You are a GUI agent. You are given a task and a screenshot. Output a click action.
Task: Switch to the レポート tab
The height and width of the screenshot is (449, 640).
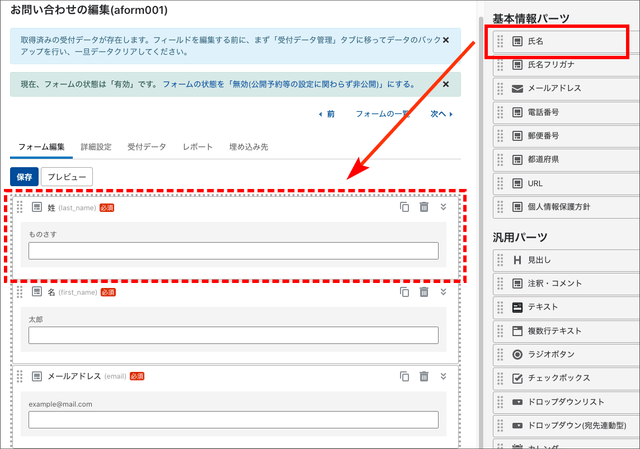coord(198,147)
